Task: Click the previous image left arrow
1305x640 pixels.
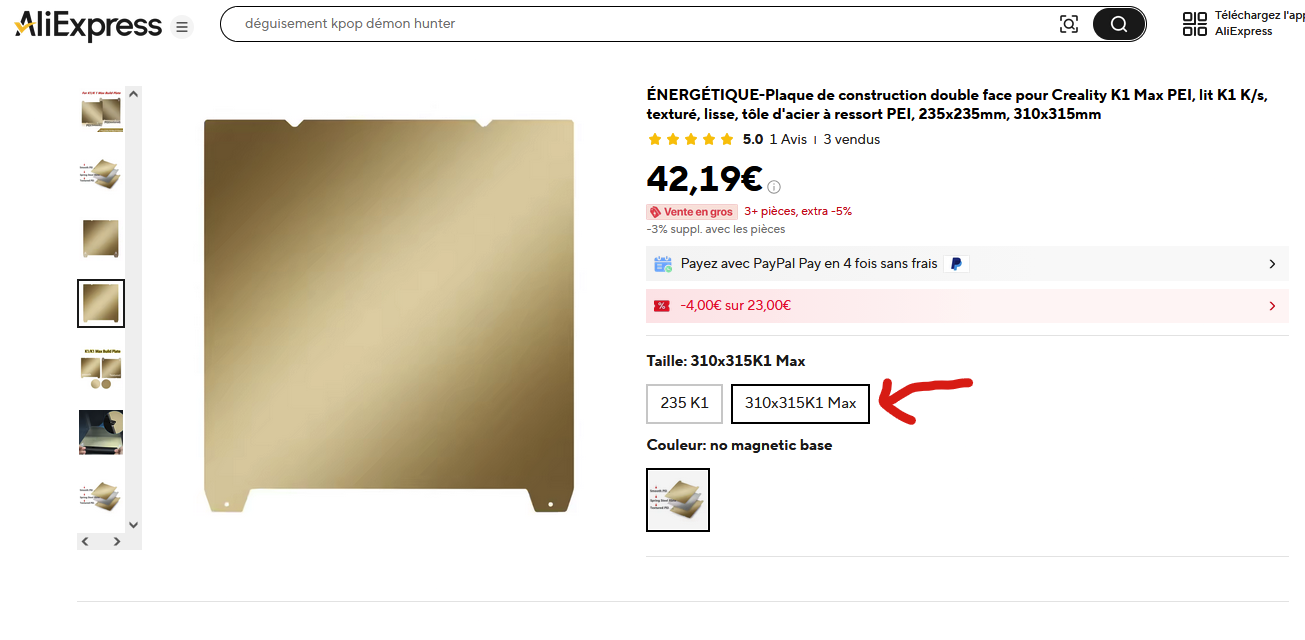Action: [85, 541]
